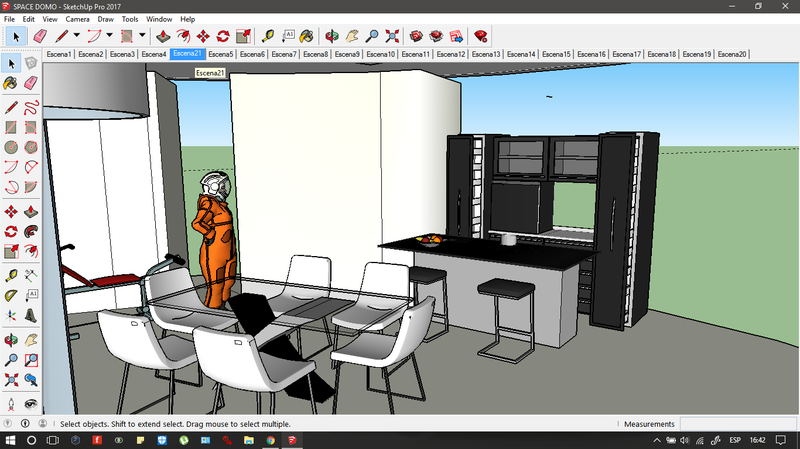This screenshot has height=449, width=800.
Task: Open the Window menu
Action: 158,19
